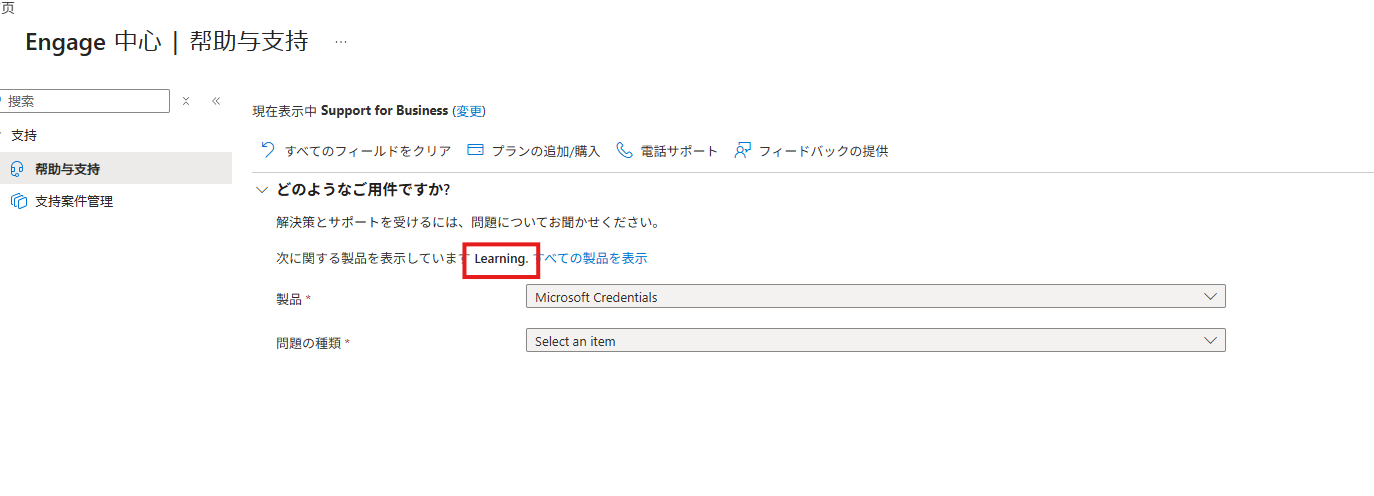The width and height of the screenshot is (1374, 496).
Task: Click the Support for Business text
Action: pos(384,111)
